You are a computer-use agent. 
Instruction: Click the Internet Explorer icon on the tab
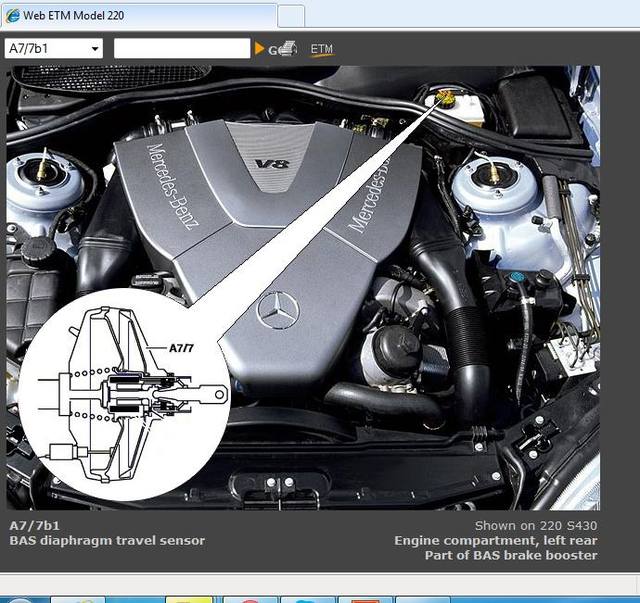click(13, 16)
